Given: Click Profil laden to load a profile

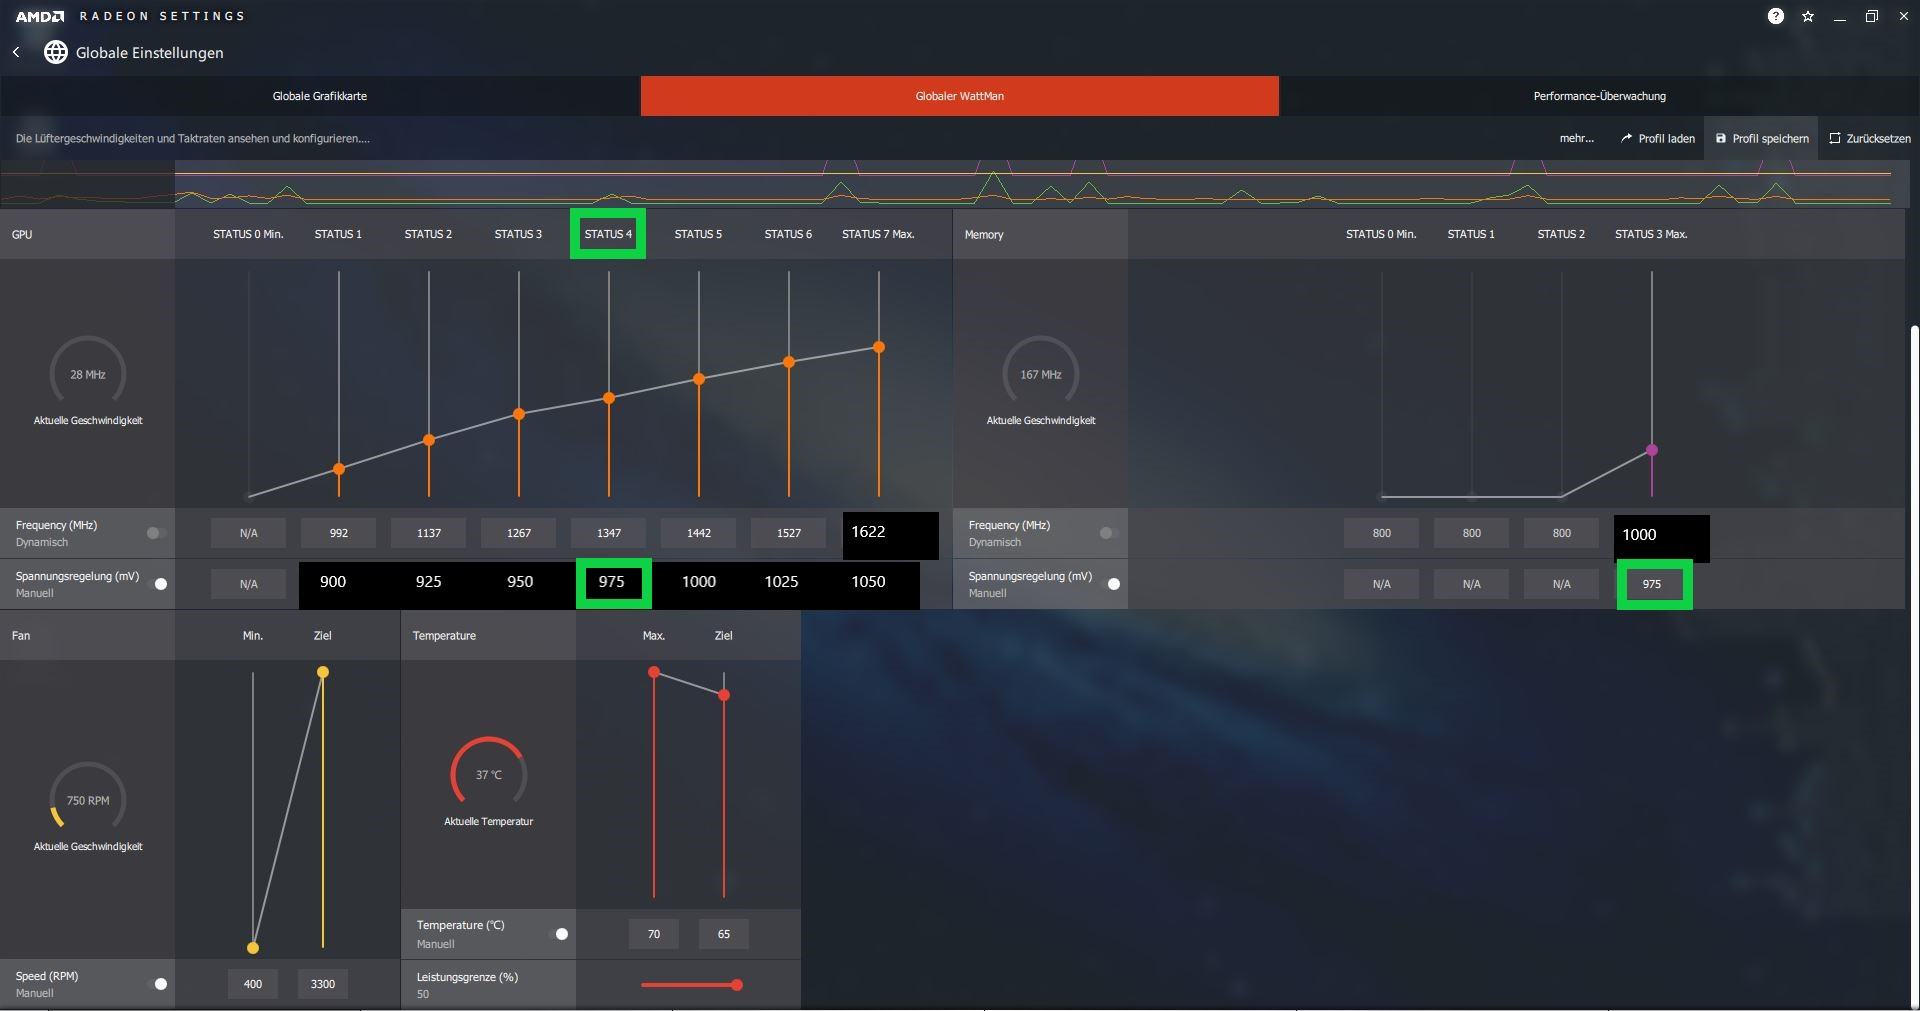Looking at the screenshot, I should [1658, 139].
